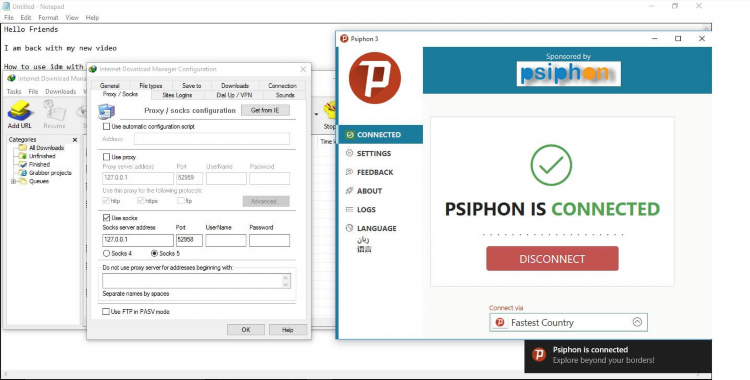Open Notepad's Format menu

click(x=48, y=18)
